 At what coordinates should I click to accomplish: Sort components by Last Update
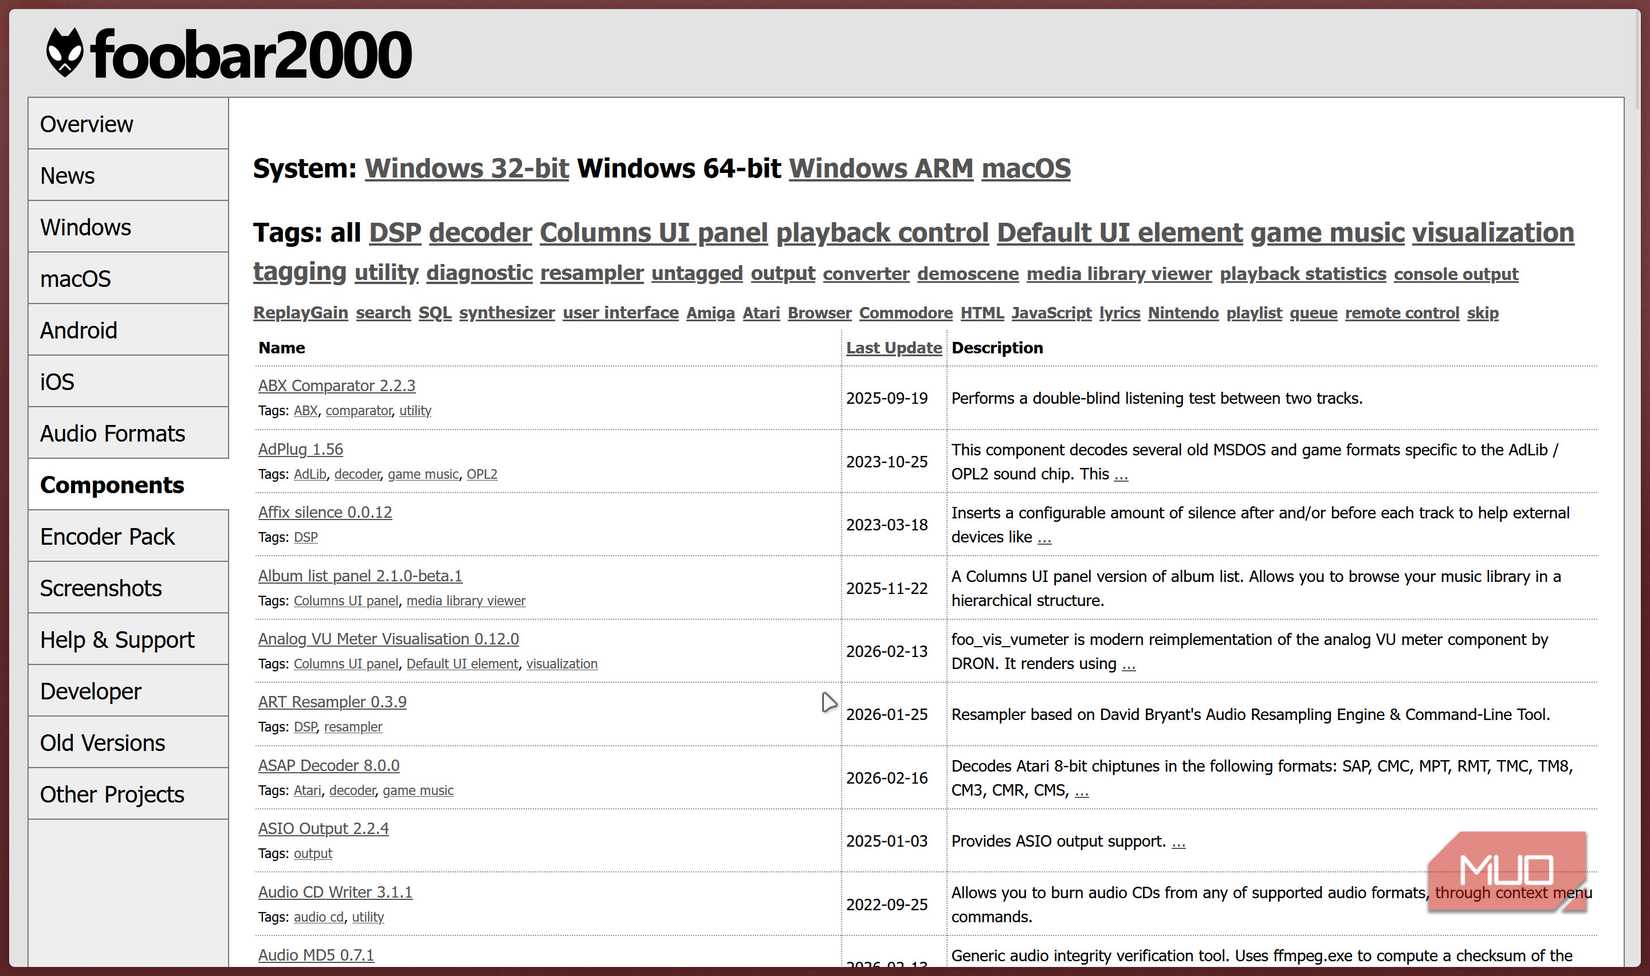tap(893, 347)
